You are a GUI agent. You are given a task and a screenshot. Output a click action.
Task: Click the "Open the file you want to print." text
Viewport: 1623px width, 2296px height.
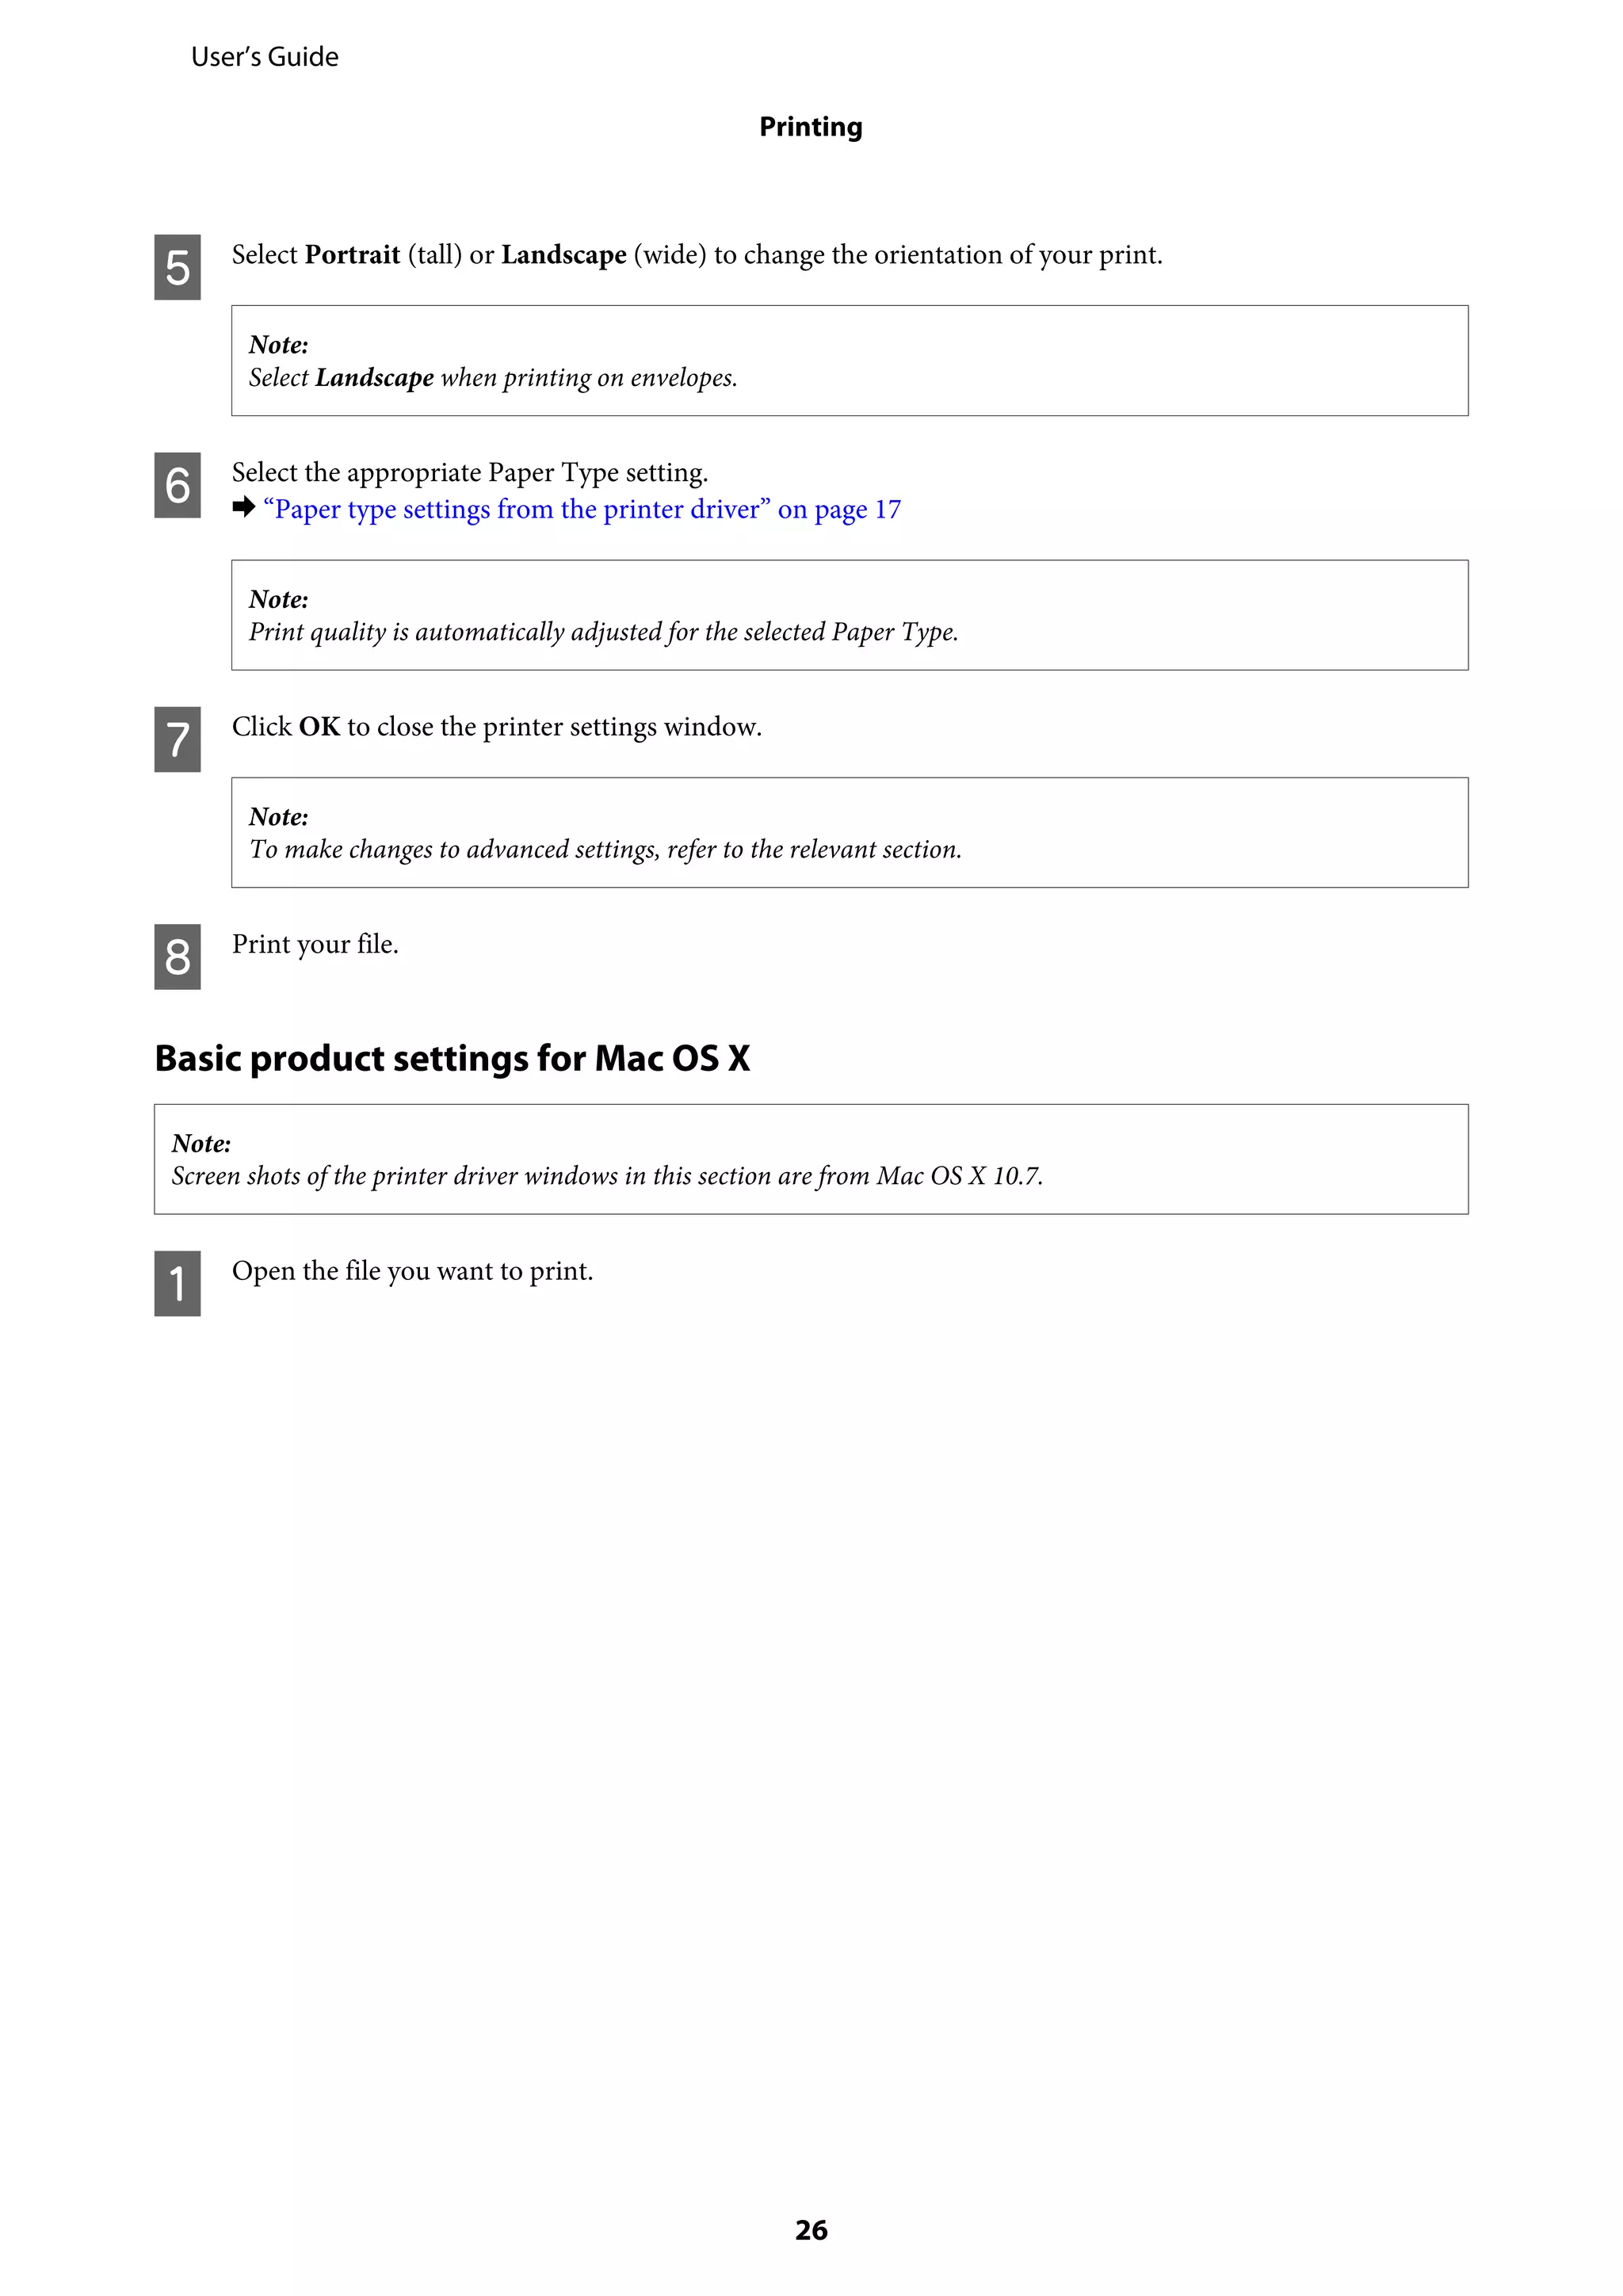click(x=412, y=1271)
